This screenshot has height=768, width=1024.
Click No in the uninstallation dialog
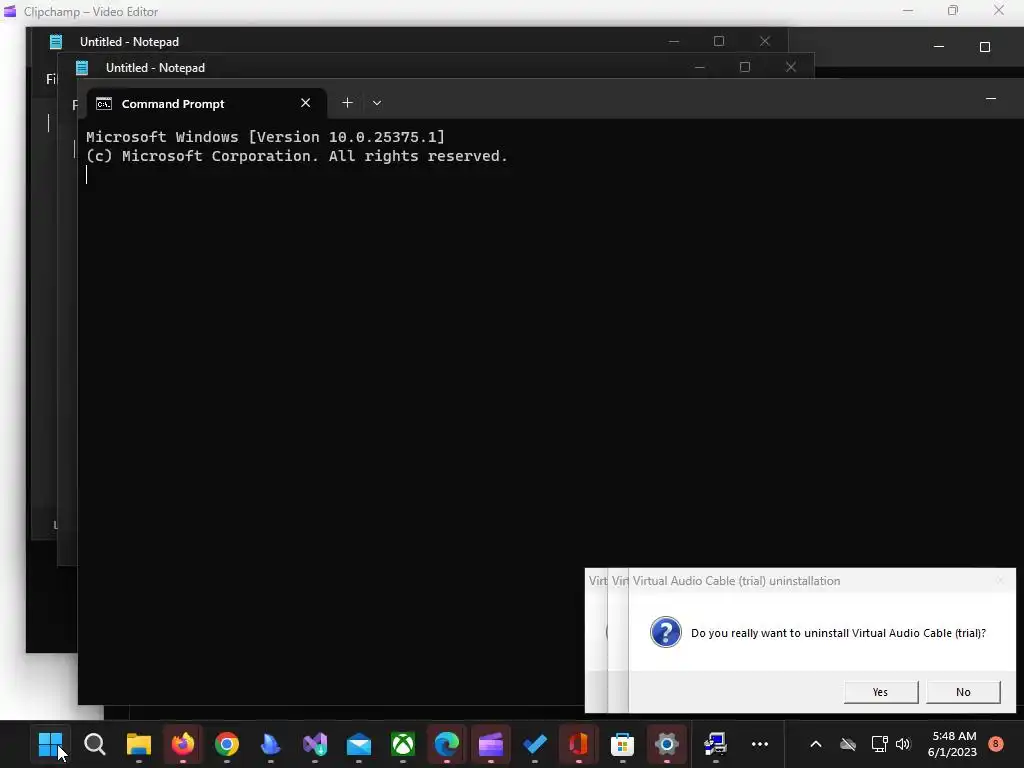pos(963,692)
